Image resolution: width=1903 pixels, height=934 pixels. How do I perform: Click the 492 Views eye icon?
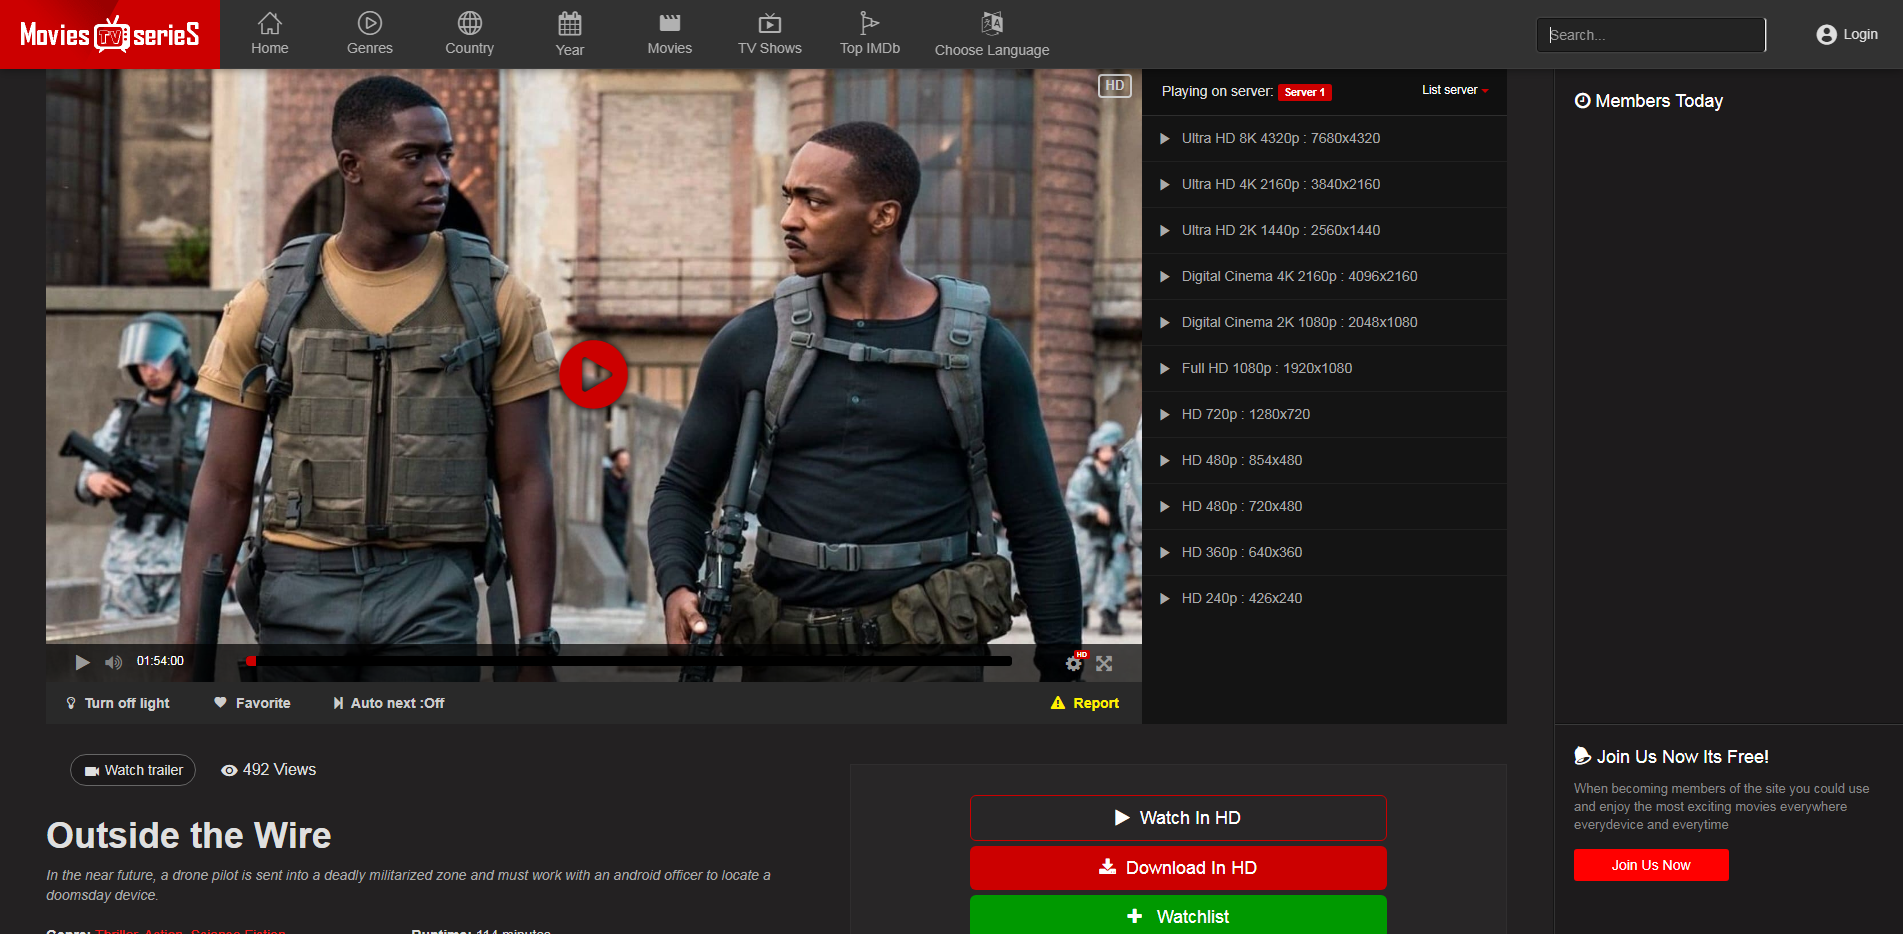point(229,770)
